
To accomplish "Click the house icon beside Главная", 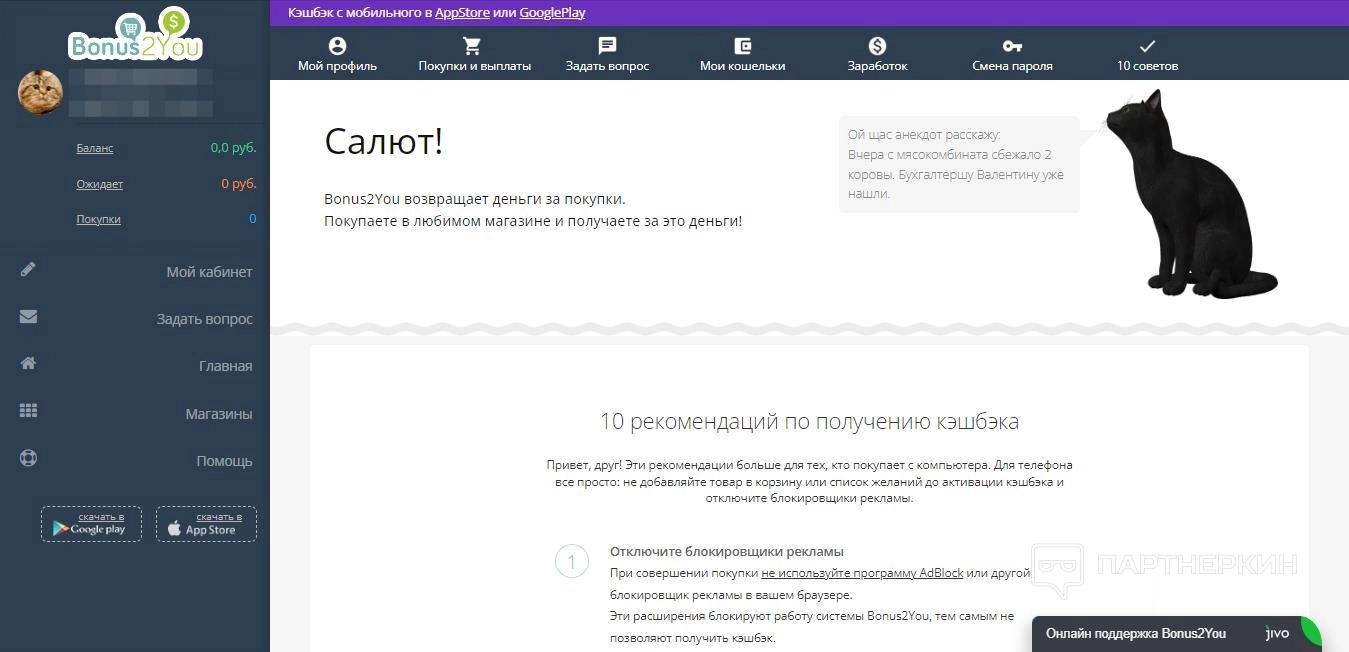I will point(28,364).
